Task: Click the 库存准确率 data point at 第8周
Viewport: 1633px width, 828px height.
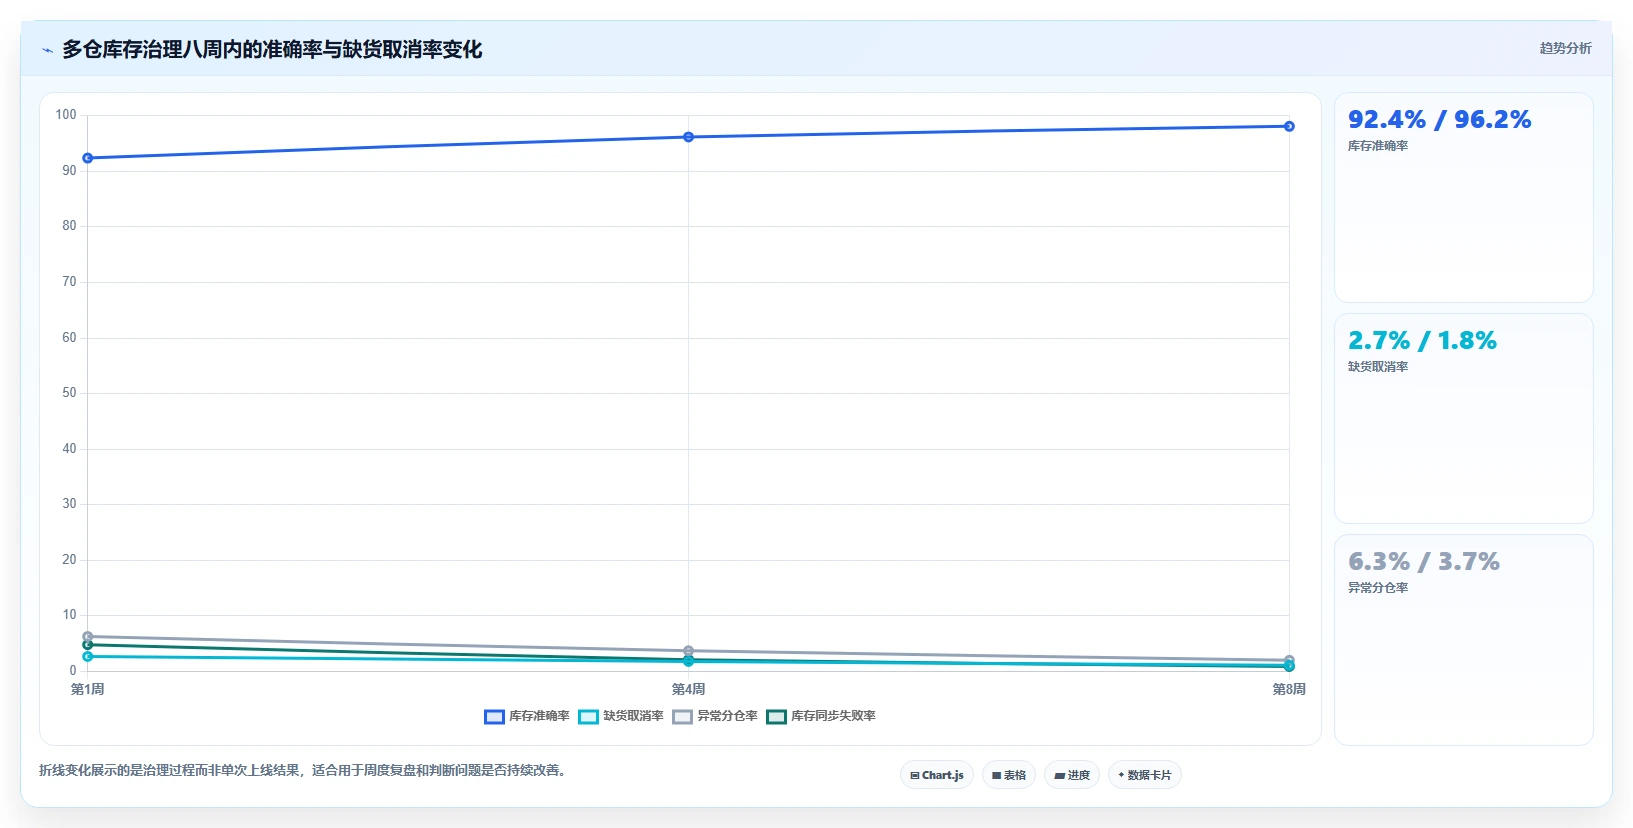Action: [x=1289, y=126]
